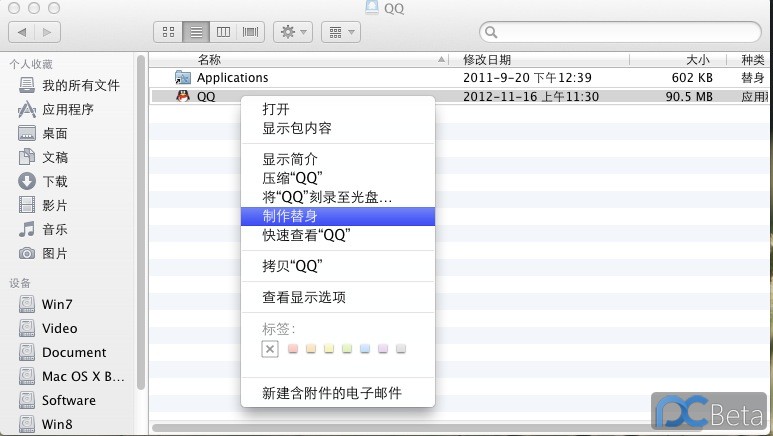Switch Finder to column view
Image resolution: width=773 pixels, height=436 pixels.
click(223, 33)
